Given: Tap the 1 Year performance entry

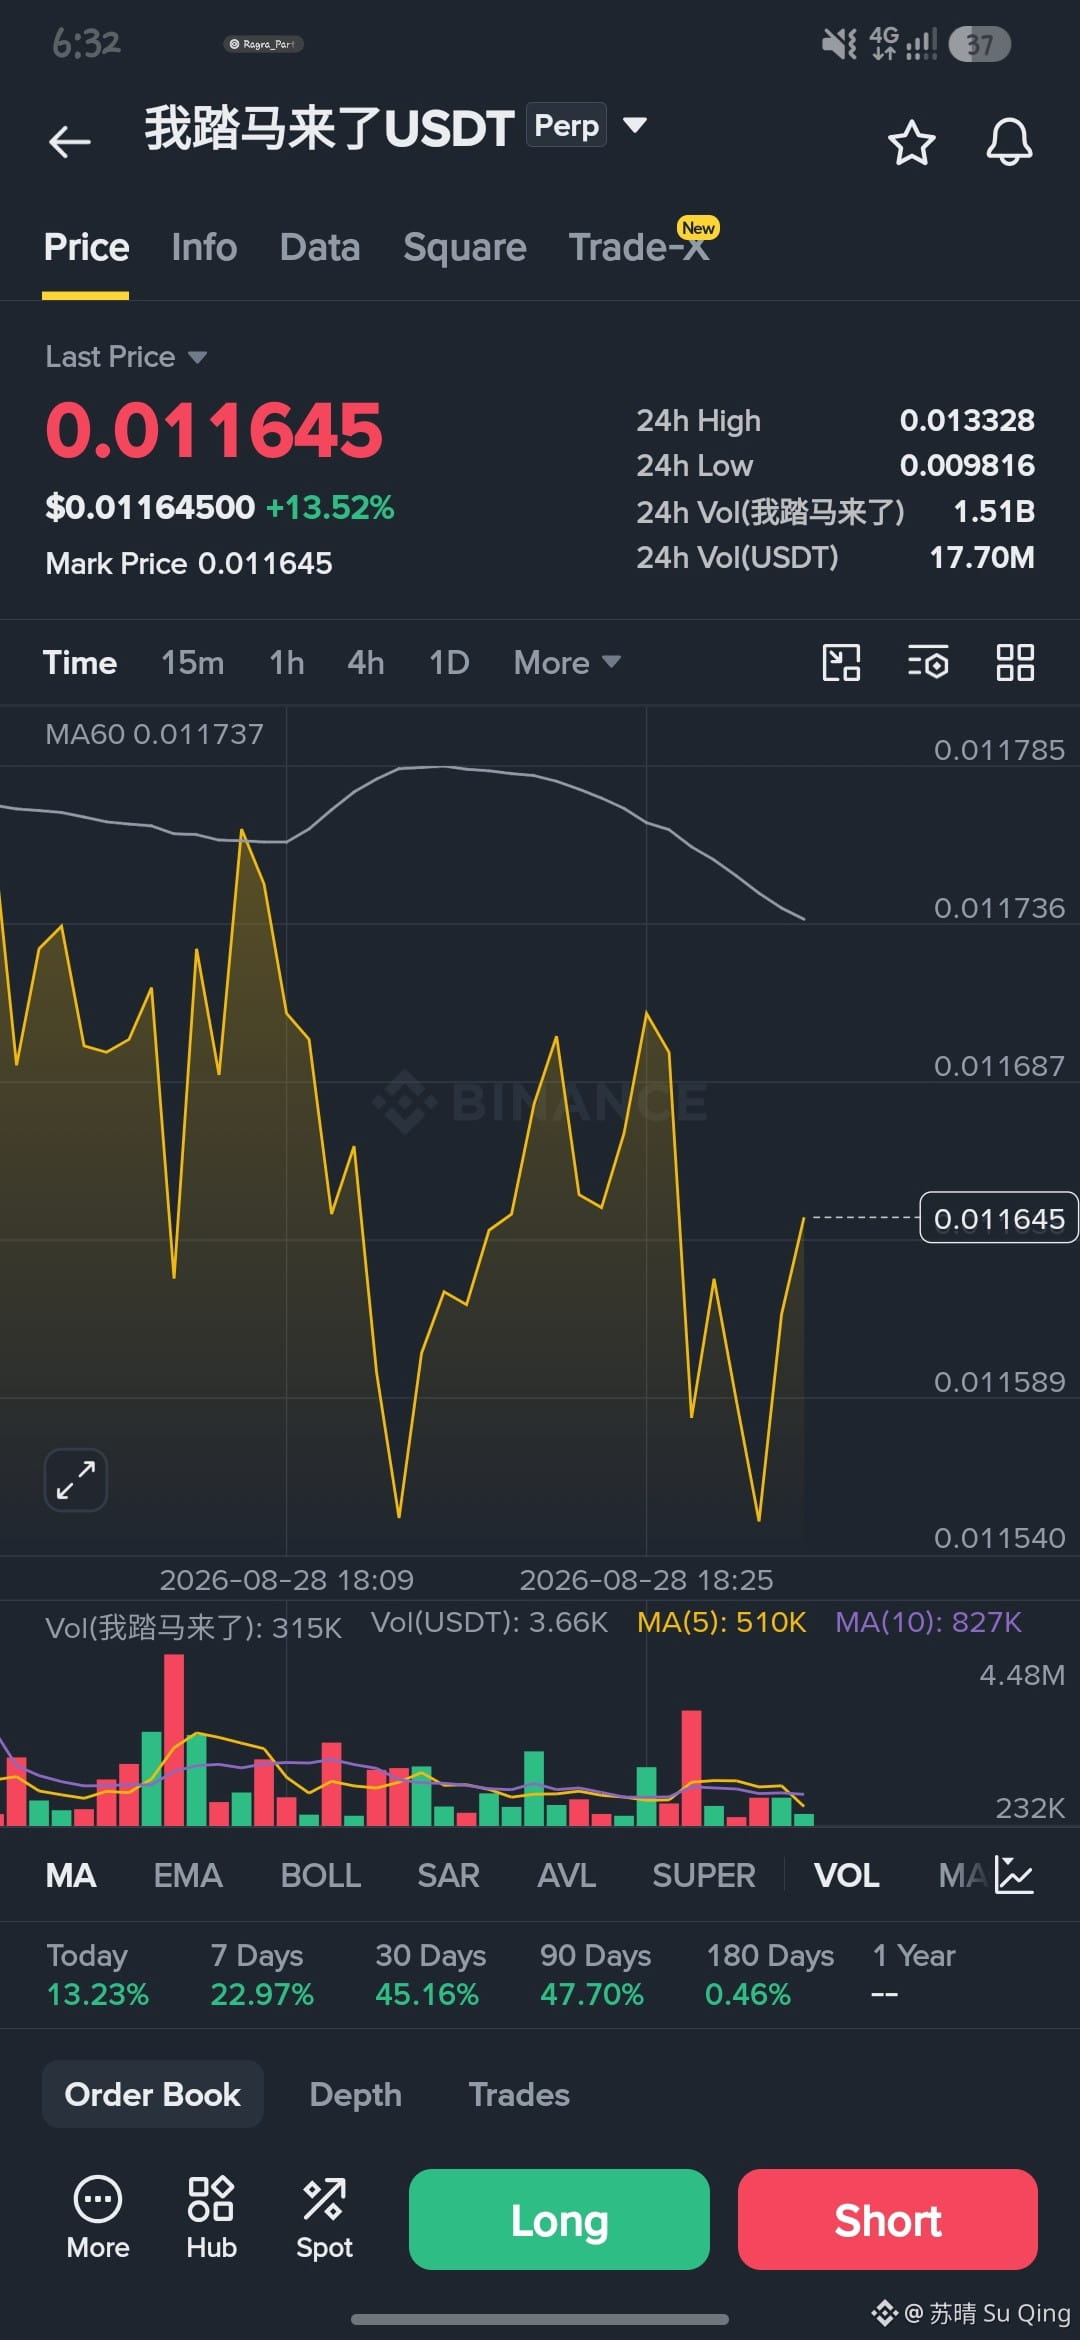Looking at the screenshot, I should 913,1974.
